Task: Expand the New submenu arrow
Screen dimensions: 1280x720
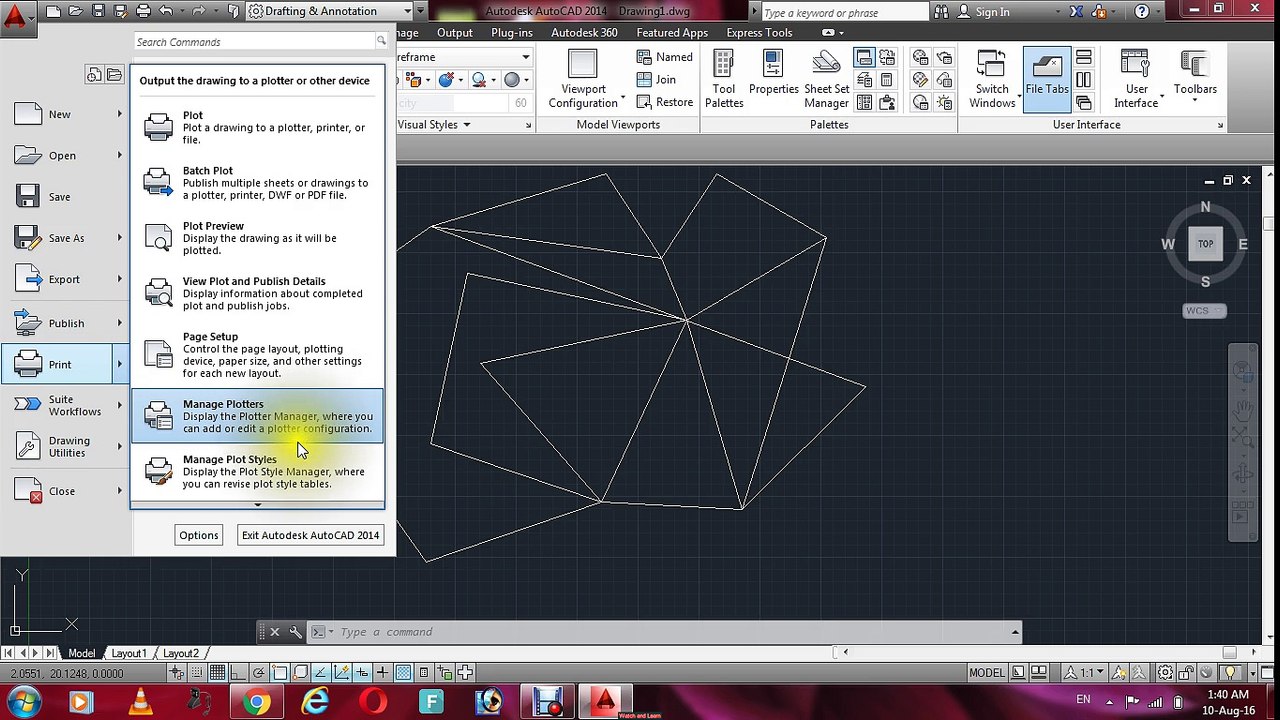Action: click(120, 114)
